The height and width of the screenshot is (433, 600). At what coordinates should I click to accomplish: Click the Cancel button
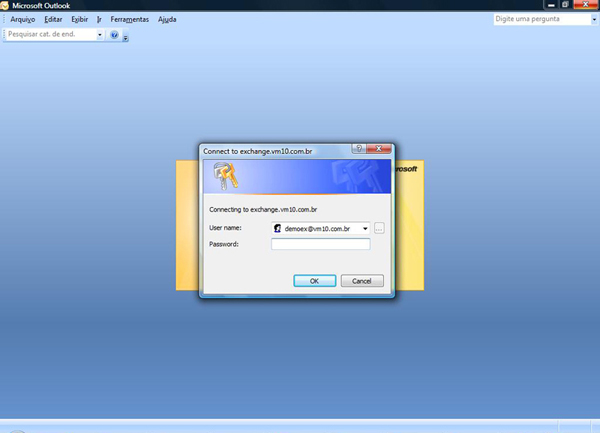(362, 281)
